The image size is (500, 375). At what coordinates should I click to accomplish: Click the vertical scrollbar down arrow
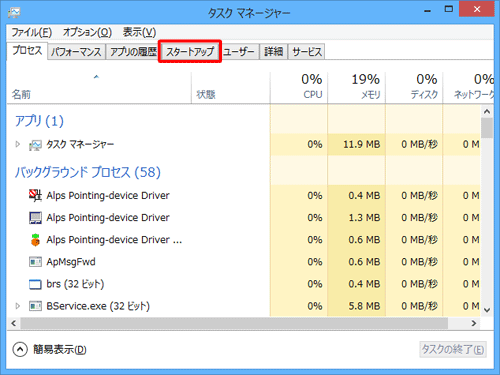pyautogui.click(x=487, y=310)
